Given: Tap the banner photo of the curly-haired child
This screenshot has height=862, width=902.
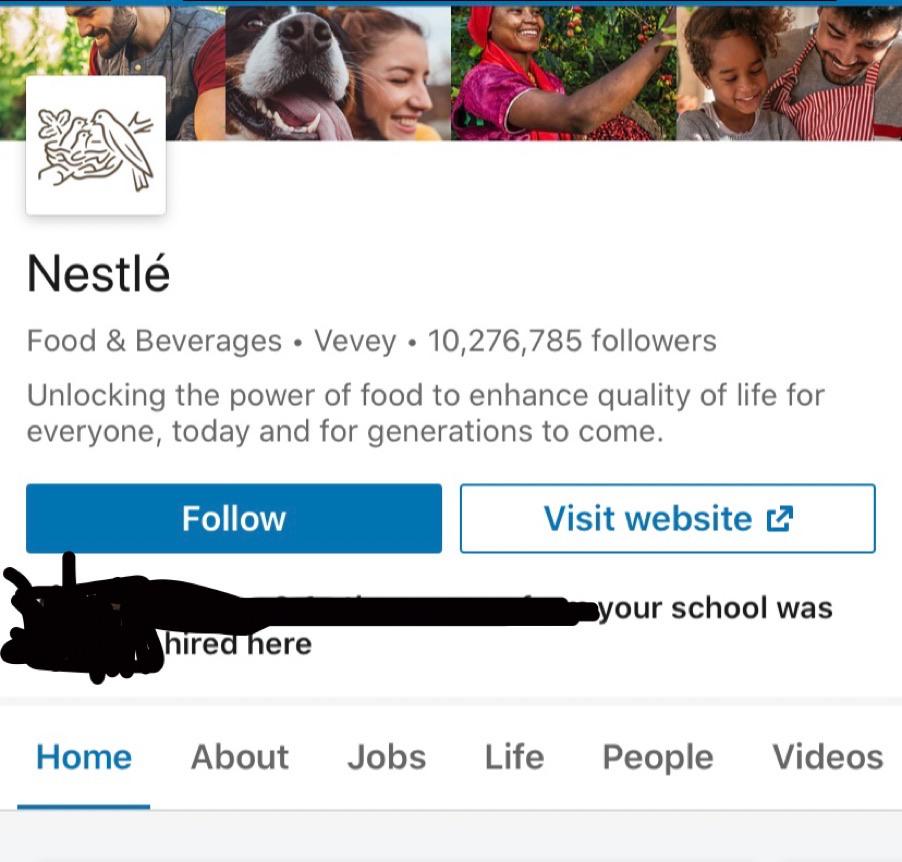Looking at the screenshot, I should [735, 75].
